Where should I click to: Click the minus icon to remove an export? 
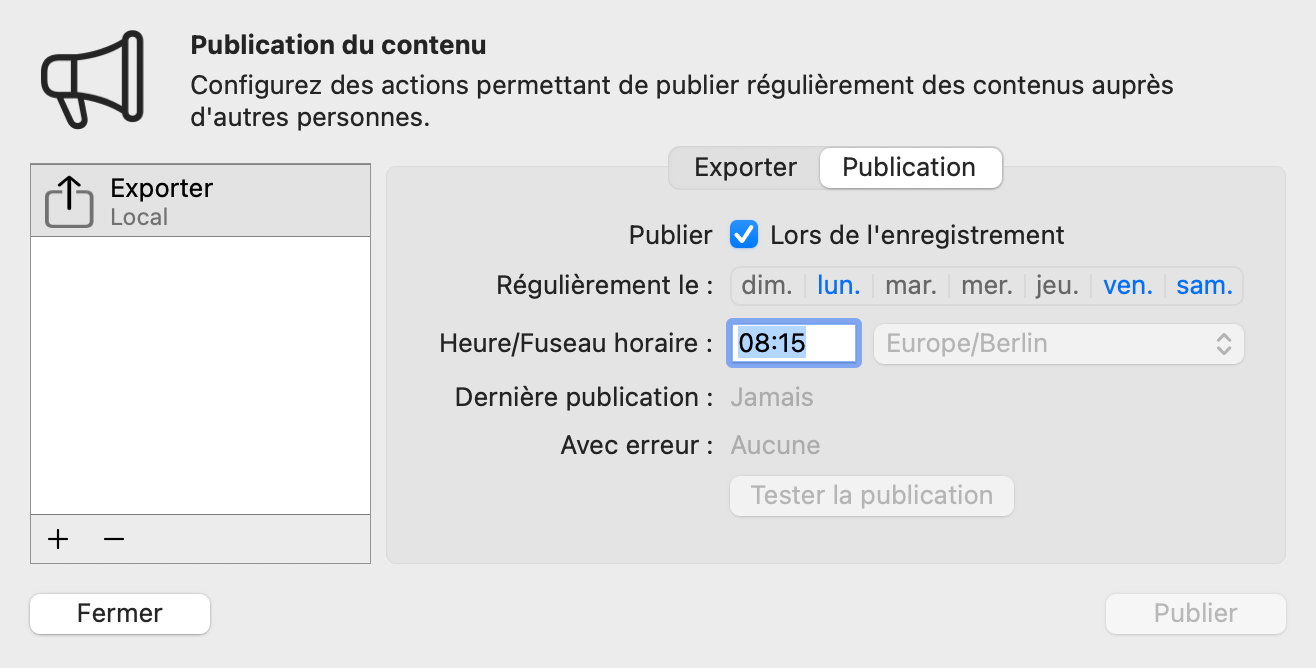point(112,539)
